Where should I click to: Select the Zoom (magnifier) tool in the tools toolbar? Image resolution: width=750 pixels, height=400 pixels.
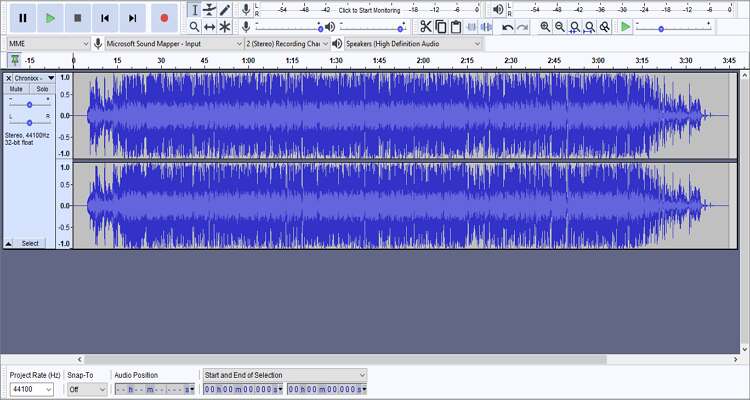(x=194, y=27)
